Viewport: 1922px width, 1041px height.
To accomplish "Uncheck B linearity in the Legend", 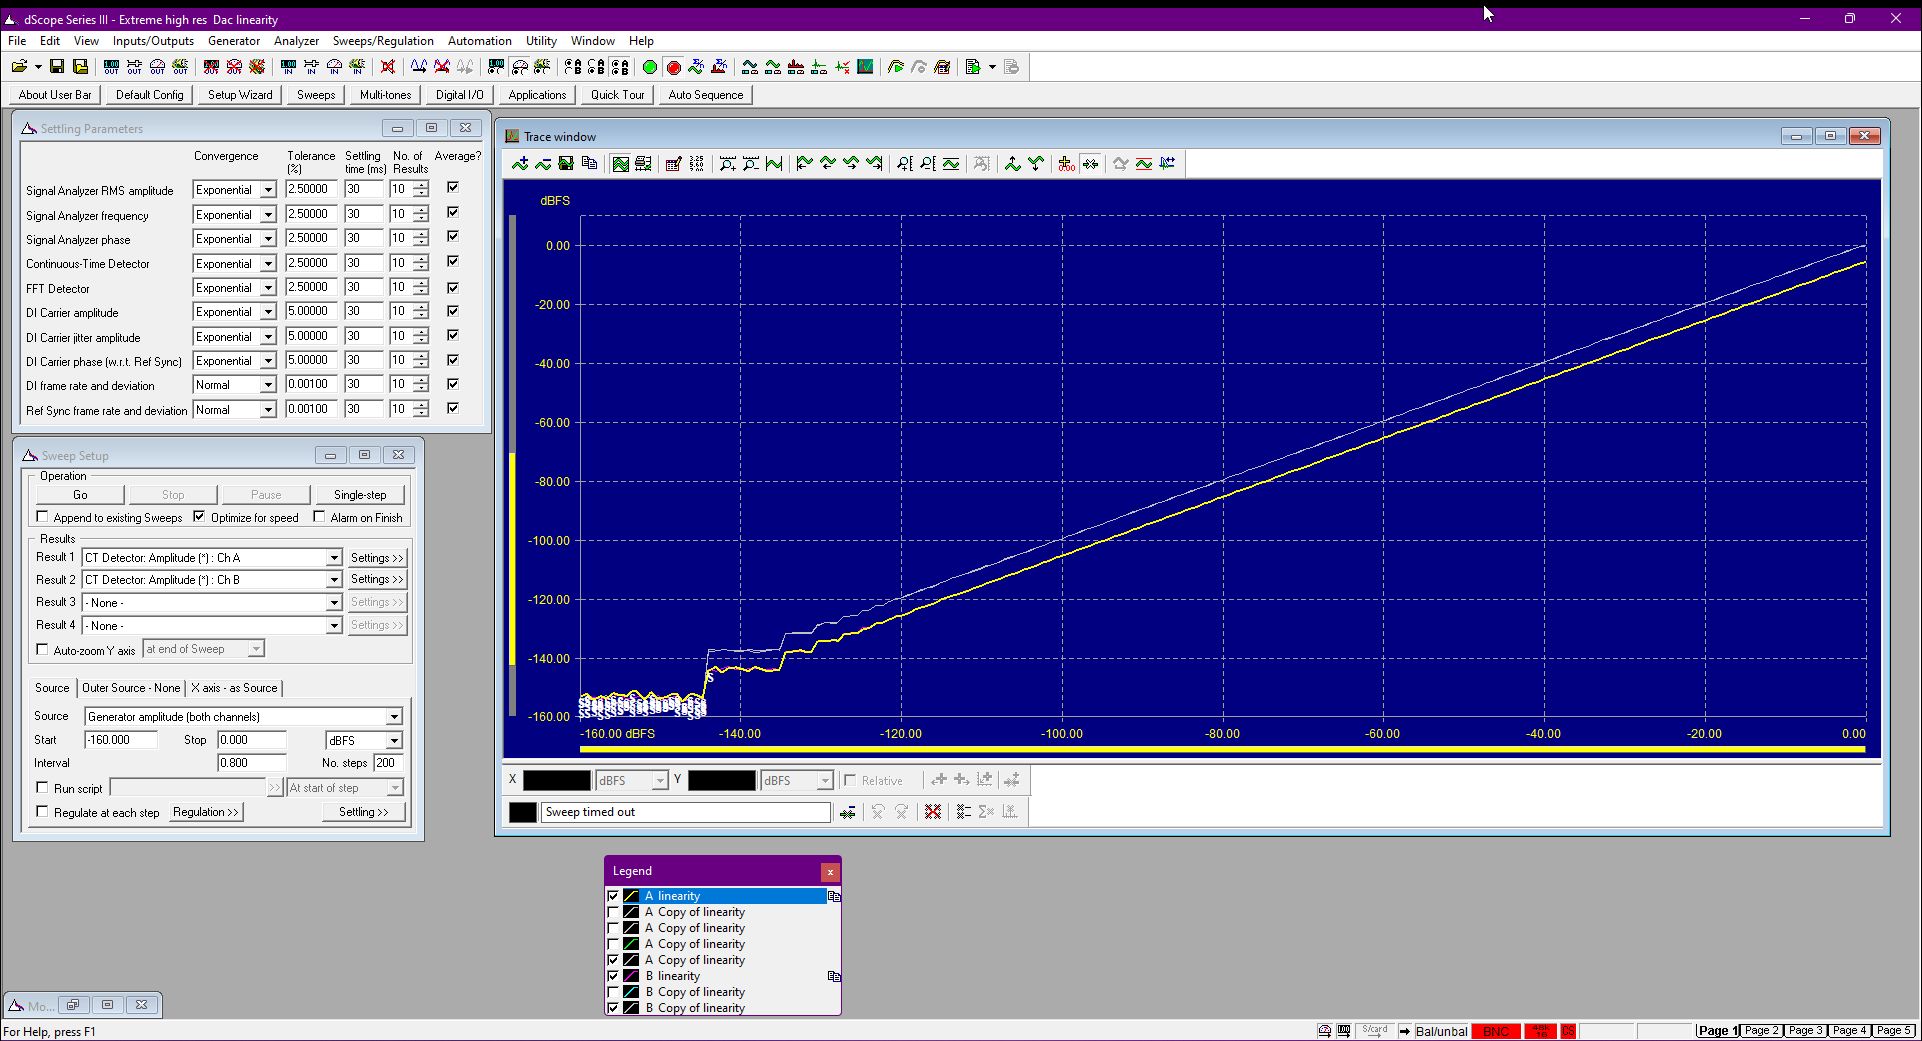I will click(613, 976).
